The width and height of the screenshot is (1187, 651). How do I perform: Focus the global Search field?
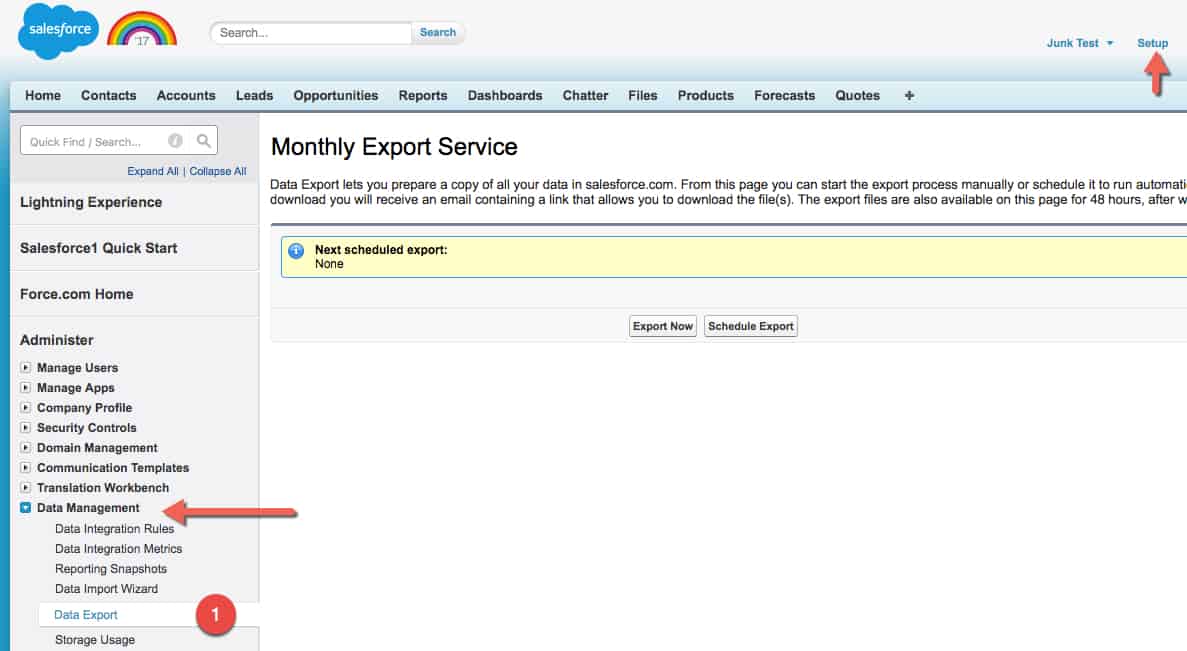pyautogui.click(x=312, y=33)
